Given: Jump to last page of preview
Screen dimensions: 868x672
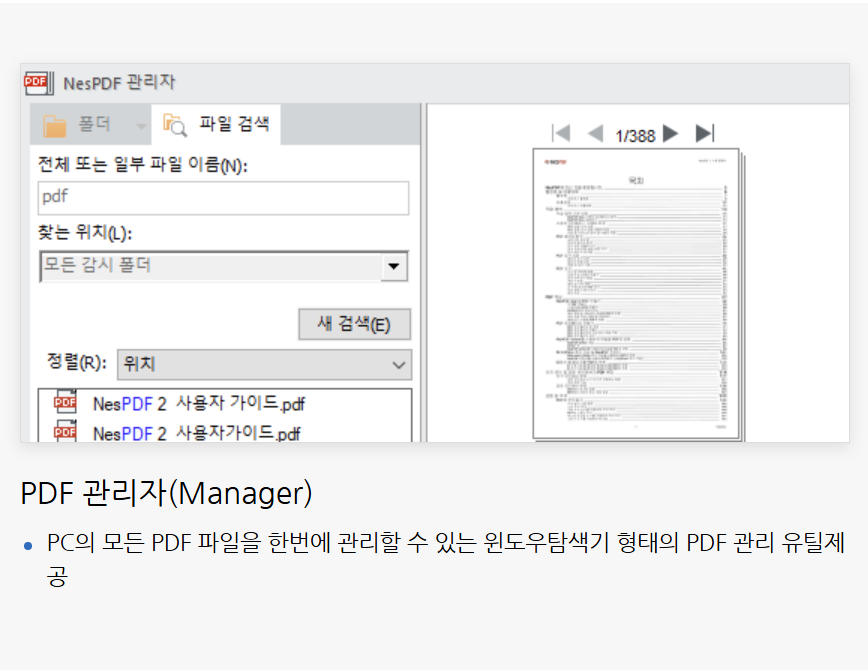Looking at the screenshot, I should point(705,133).
